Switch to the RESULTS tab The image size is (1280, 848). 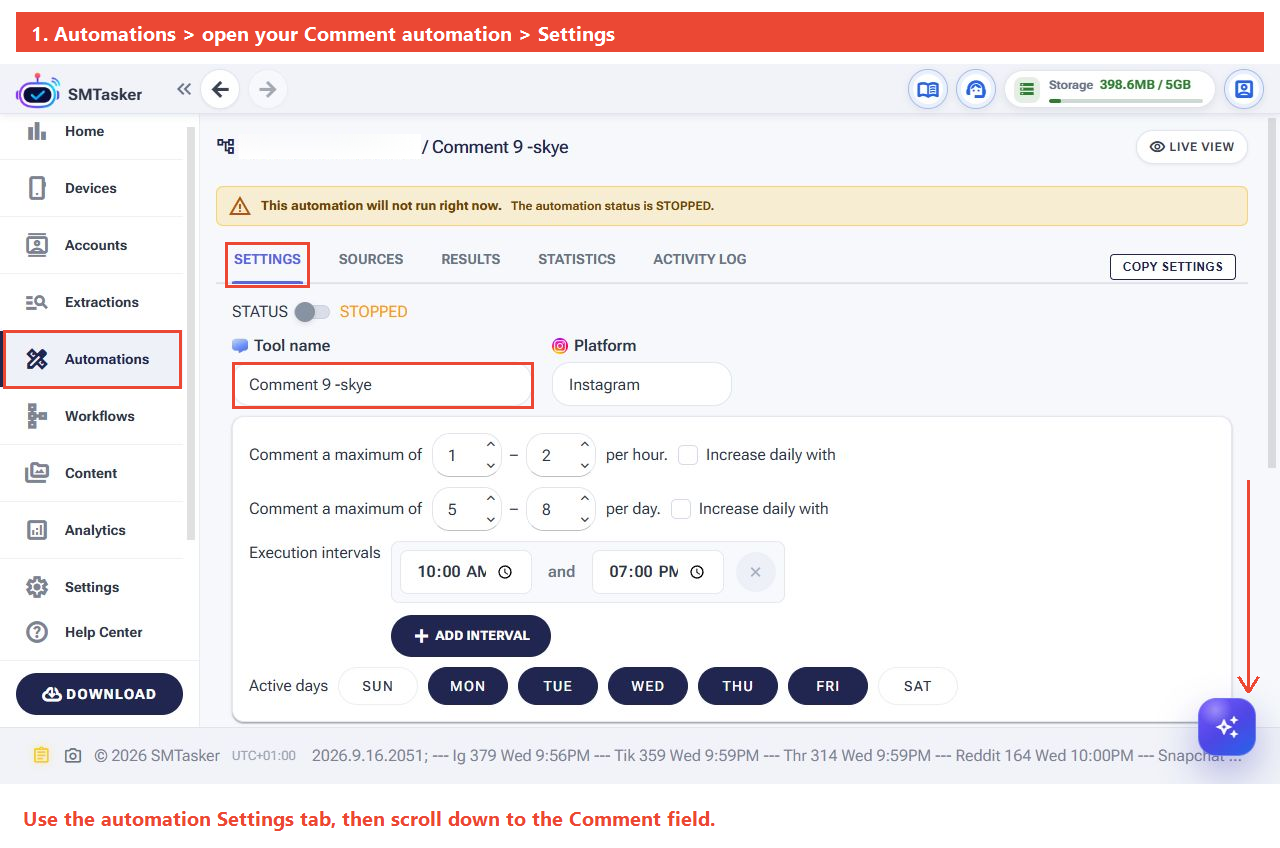coord(471,259)
